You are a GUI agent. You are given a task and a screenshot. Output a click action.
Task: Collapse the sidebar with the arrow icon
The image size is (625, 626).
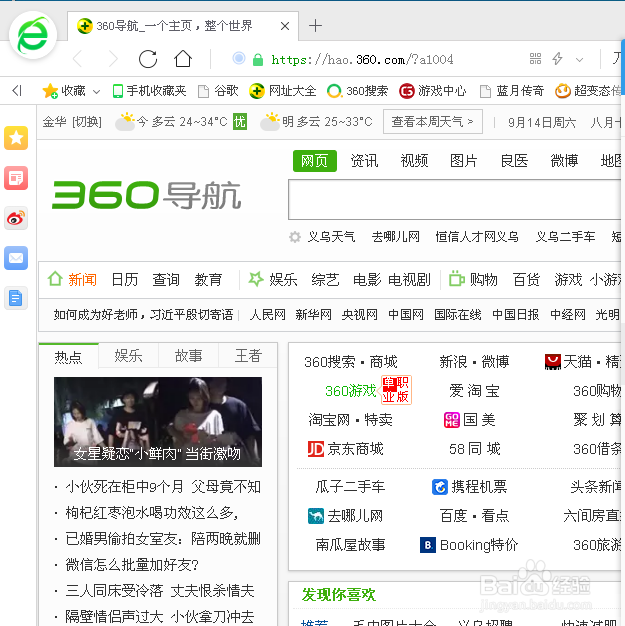click(x=17, y=91)
